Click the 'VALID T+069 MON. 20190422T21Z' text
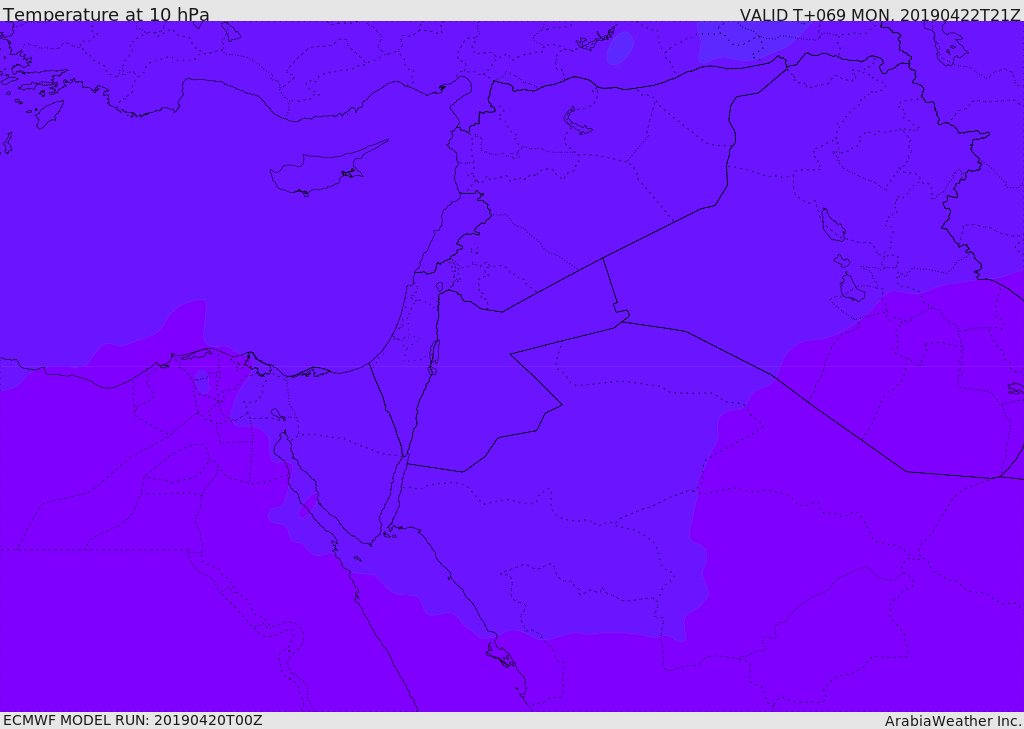This screenshot has height=729, width=1024. click(x=880, y=14)
